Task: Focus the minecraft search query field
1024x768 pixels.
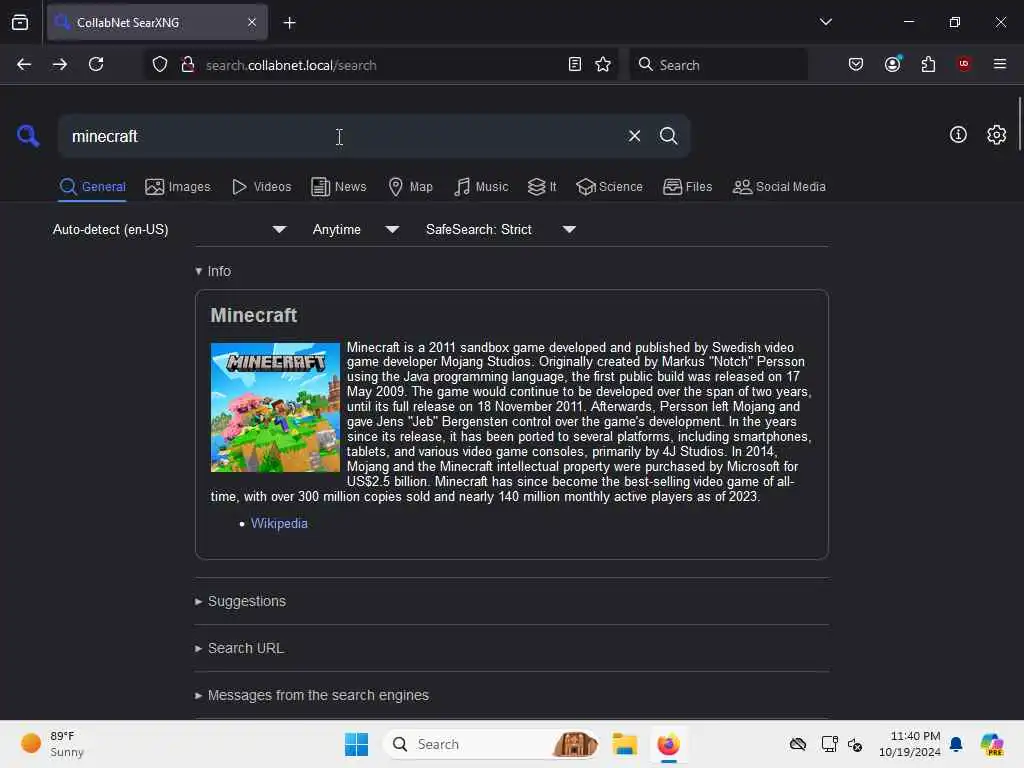Action: tap(340, 136)
